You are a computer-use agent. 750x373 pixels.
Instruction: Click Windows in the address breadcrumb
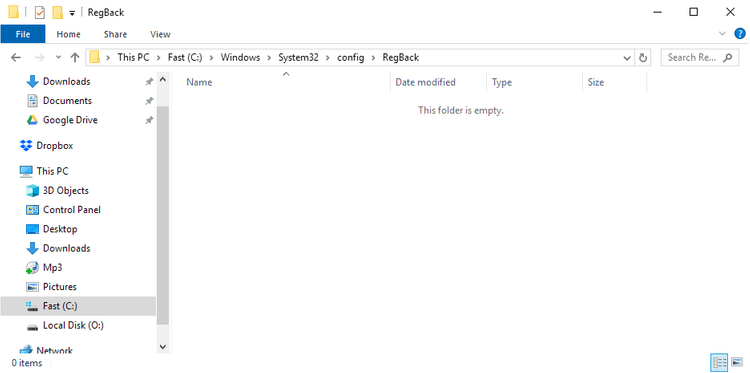[x=240, y=57]
